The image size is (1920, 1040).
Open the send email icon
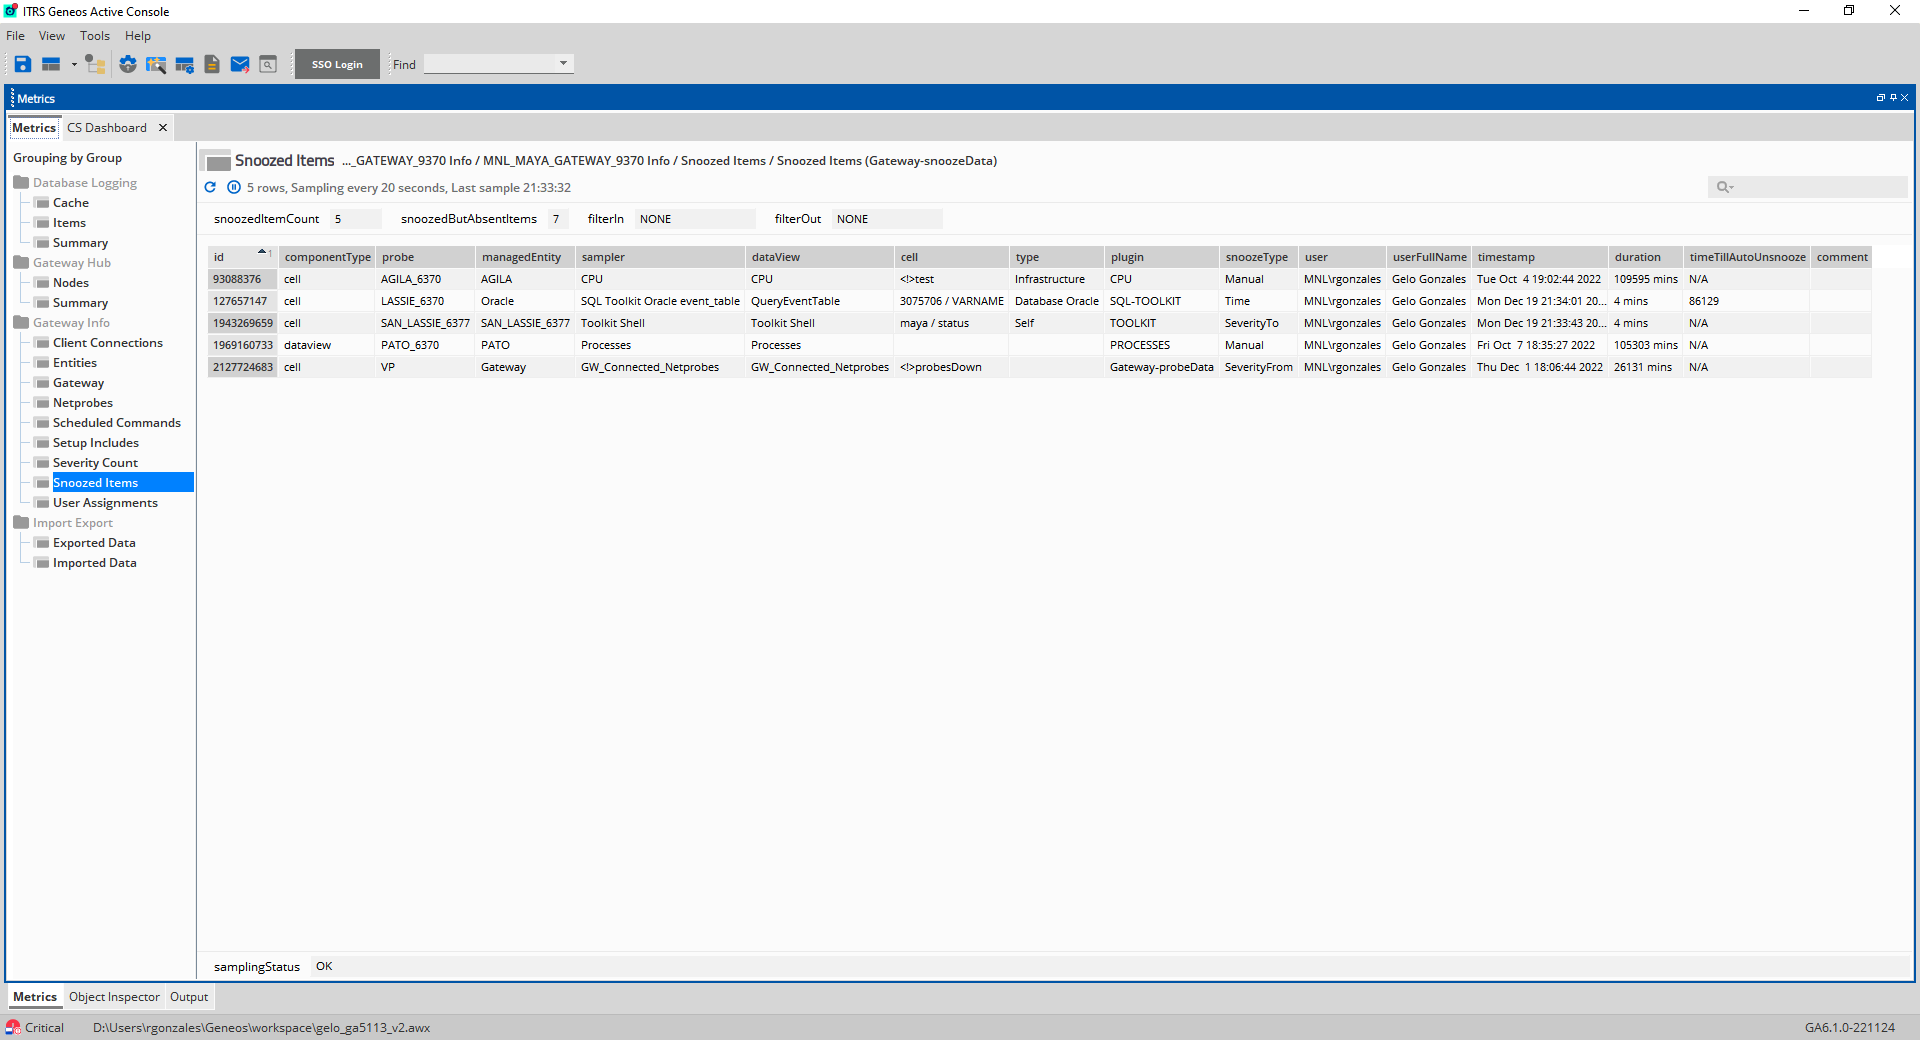(240, 64)
